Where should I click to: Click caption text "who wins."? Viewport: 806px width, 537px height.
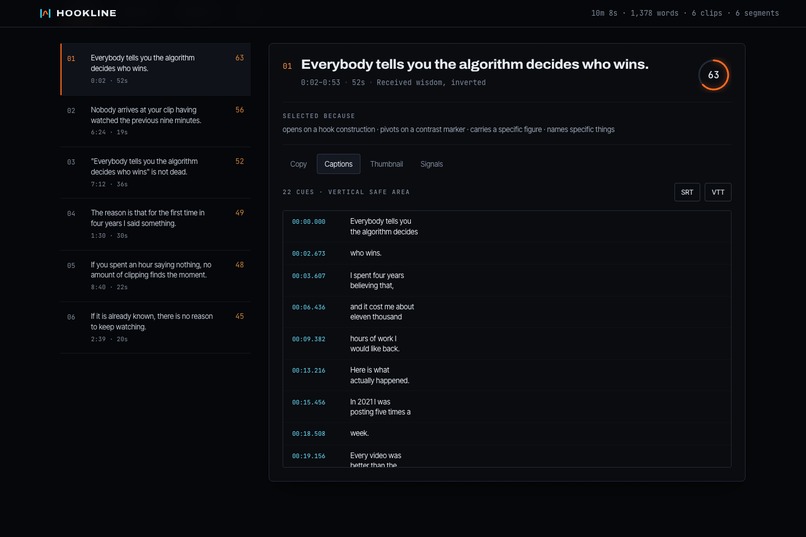point(365,253)
